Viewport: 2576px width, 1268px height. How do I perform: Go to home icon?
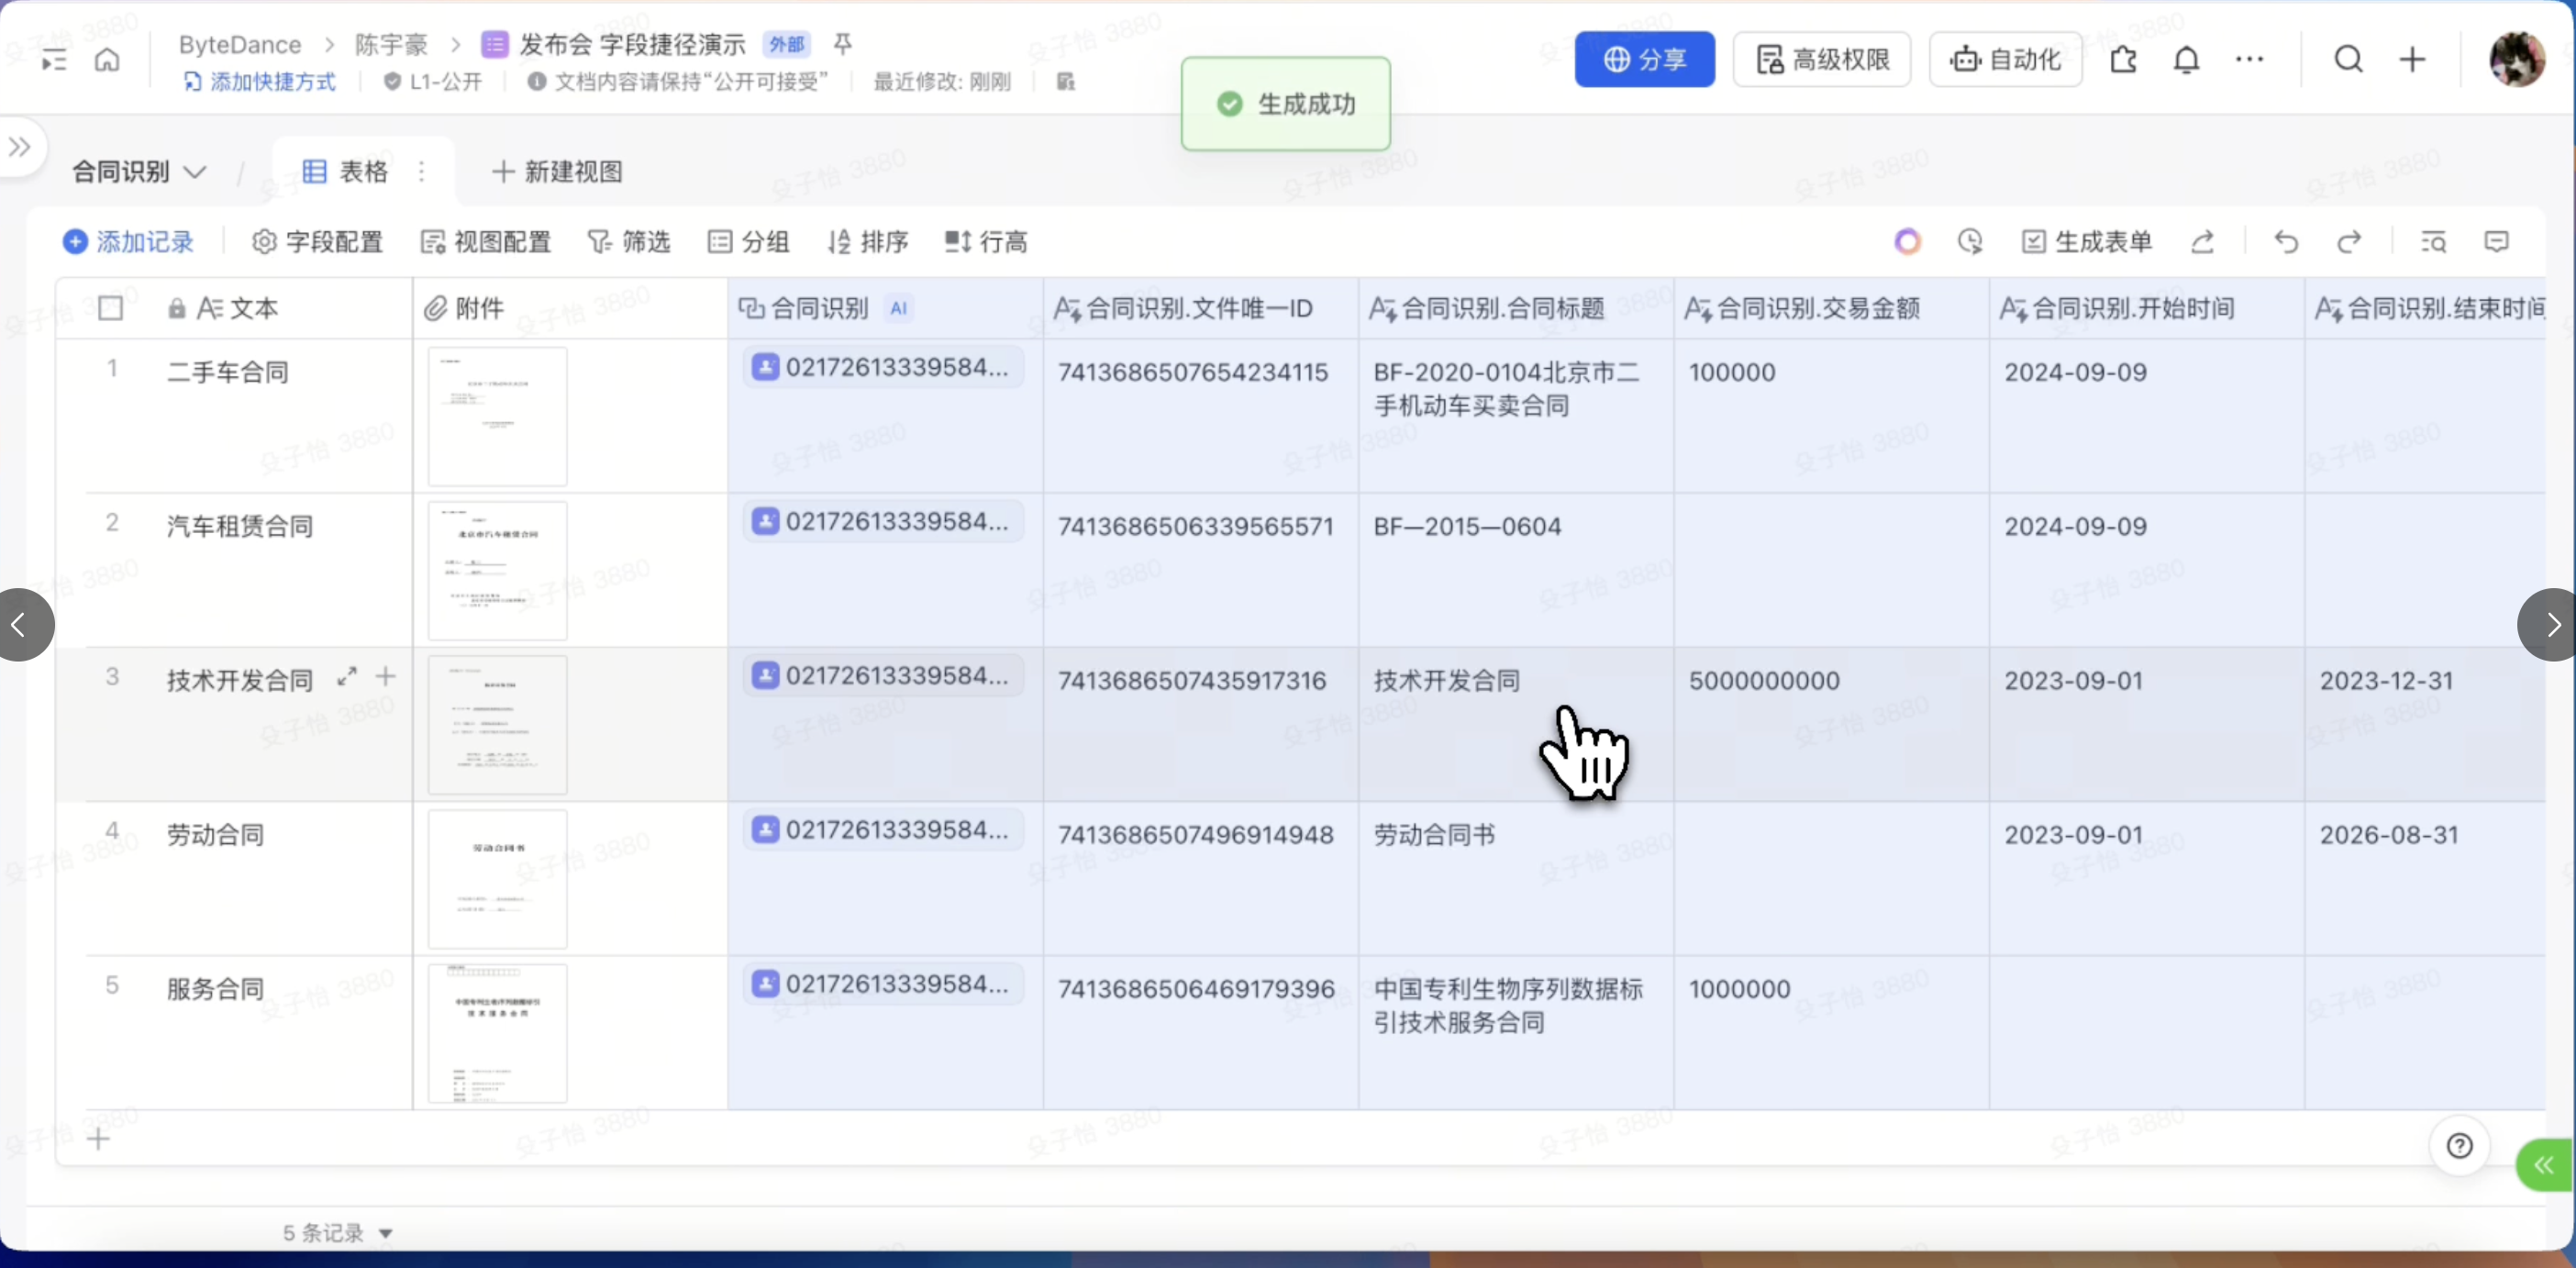click(x=107, y=60)
